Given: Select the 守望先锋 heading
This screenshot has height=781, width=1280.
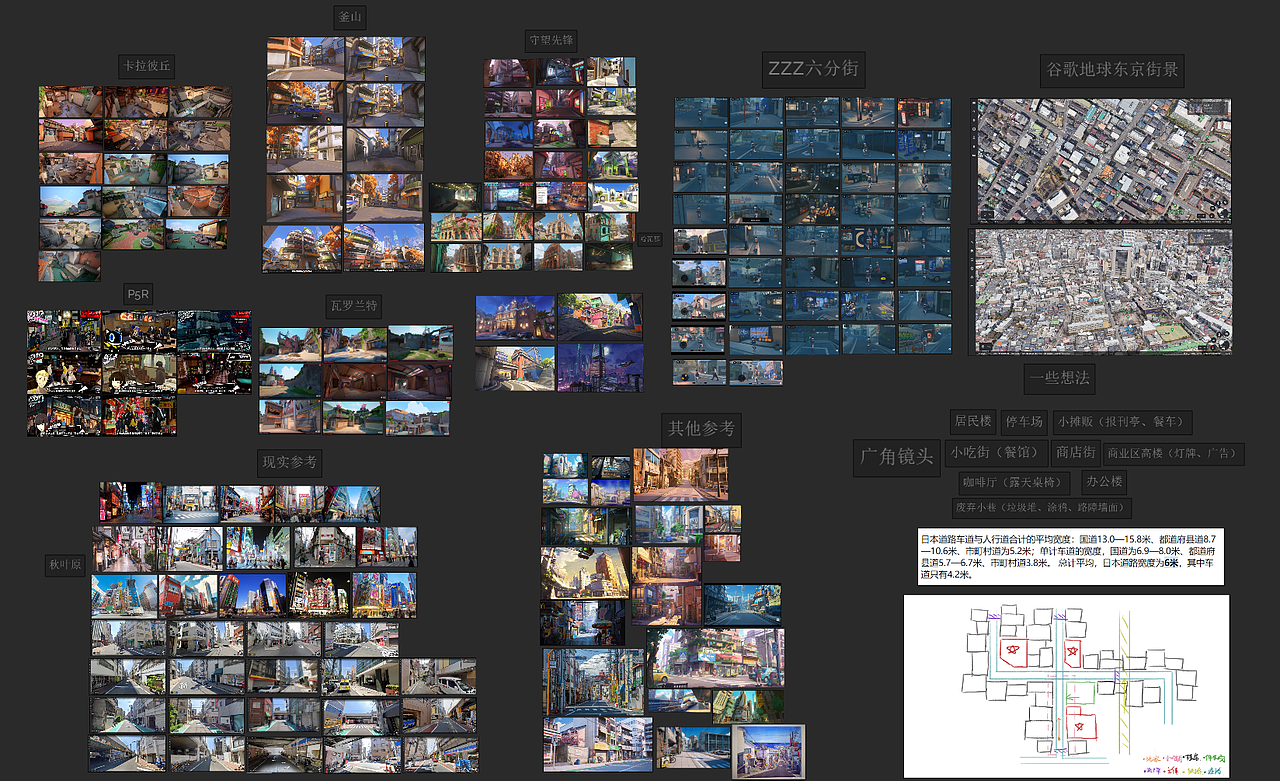Looking at the screenshot, I should (x=552, y=41).
